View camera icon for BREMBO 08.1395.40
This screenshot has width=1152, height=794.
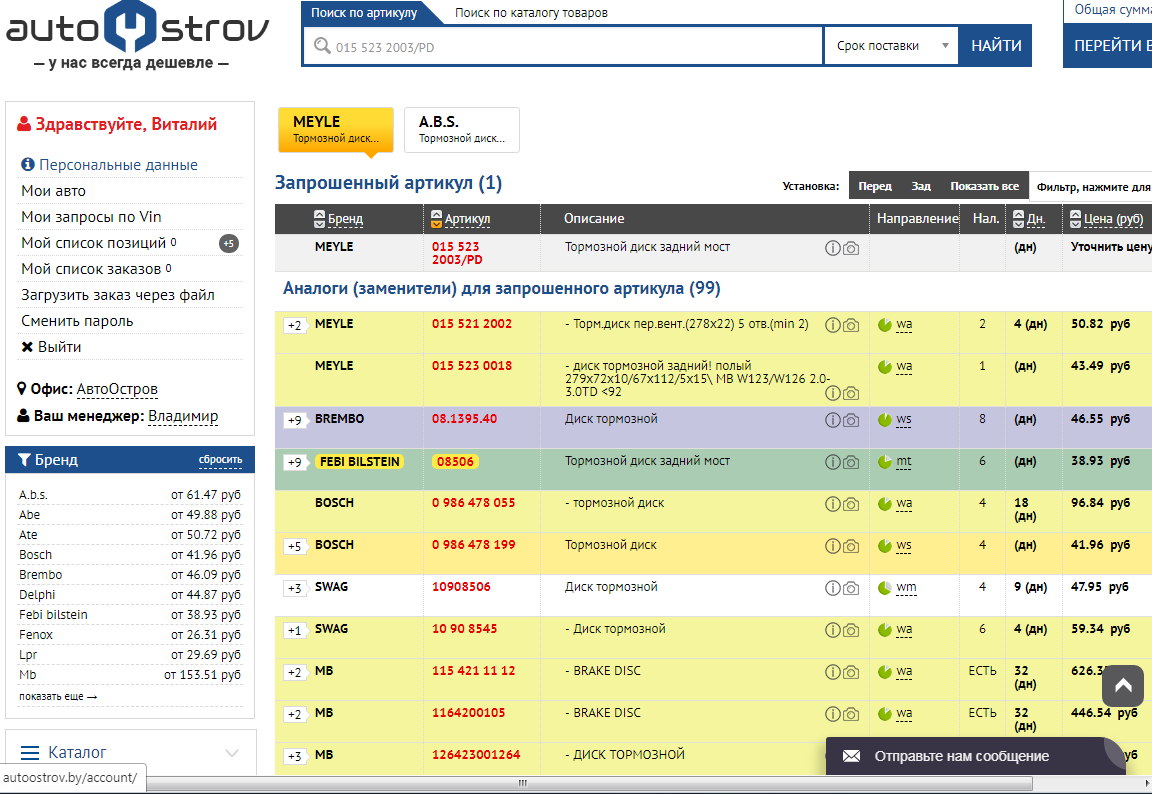coord(851,420)
